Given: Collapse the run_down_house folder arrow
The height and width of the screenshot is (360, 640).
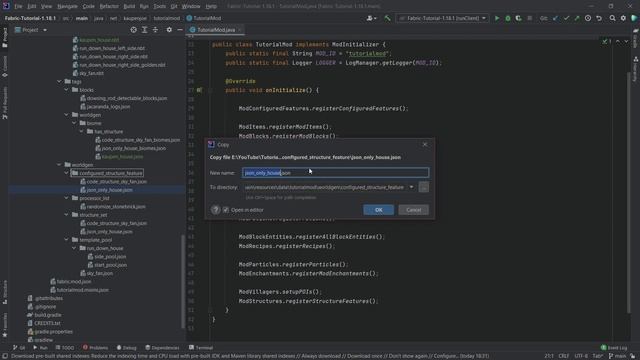Looking at the screenshot, I should pyautogui.click(x=74, y=248).
